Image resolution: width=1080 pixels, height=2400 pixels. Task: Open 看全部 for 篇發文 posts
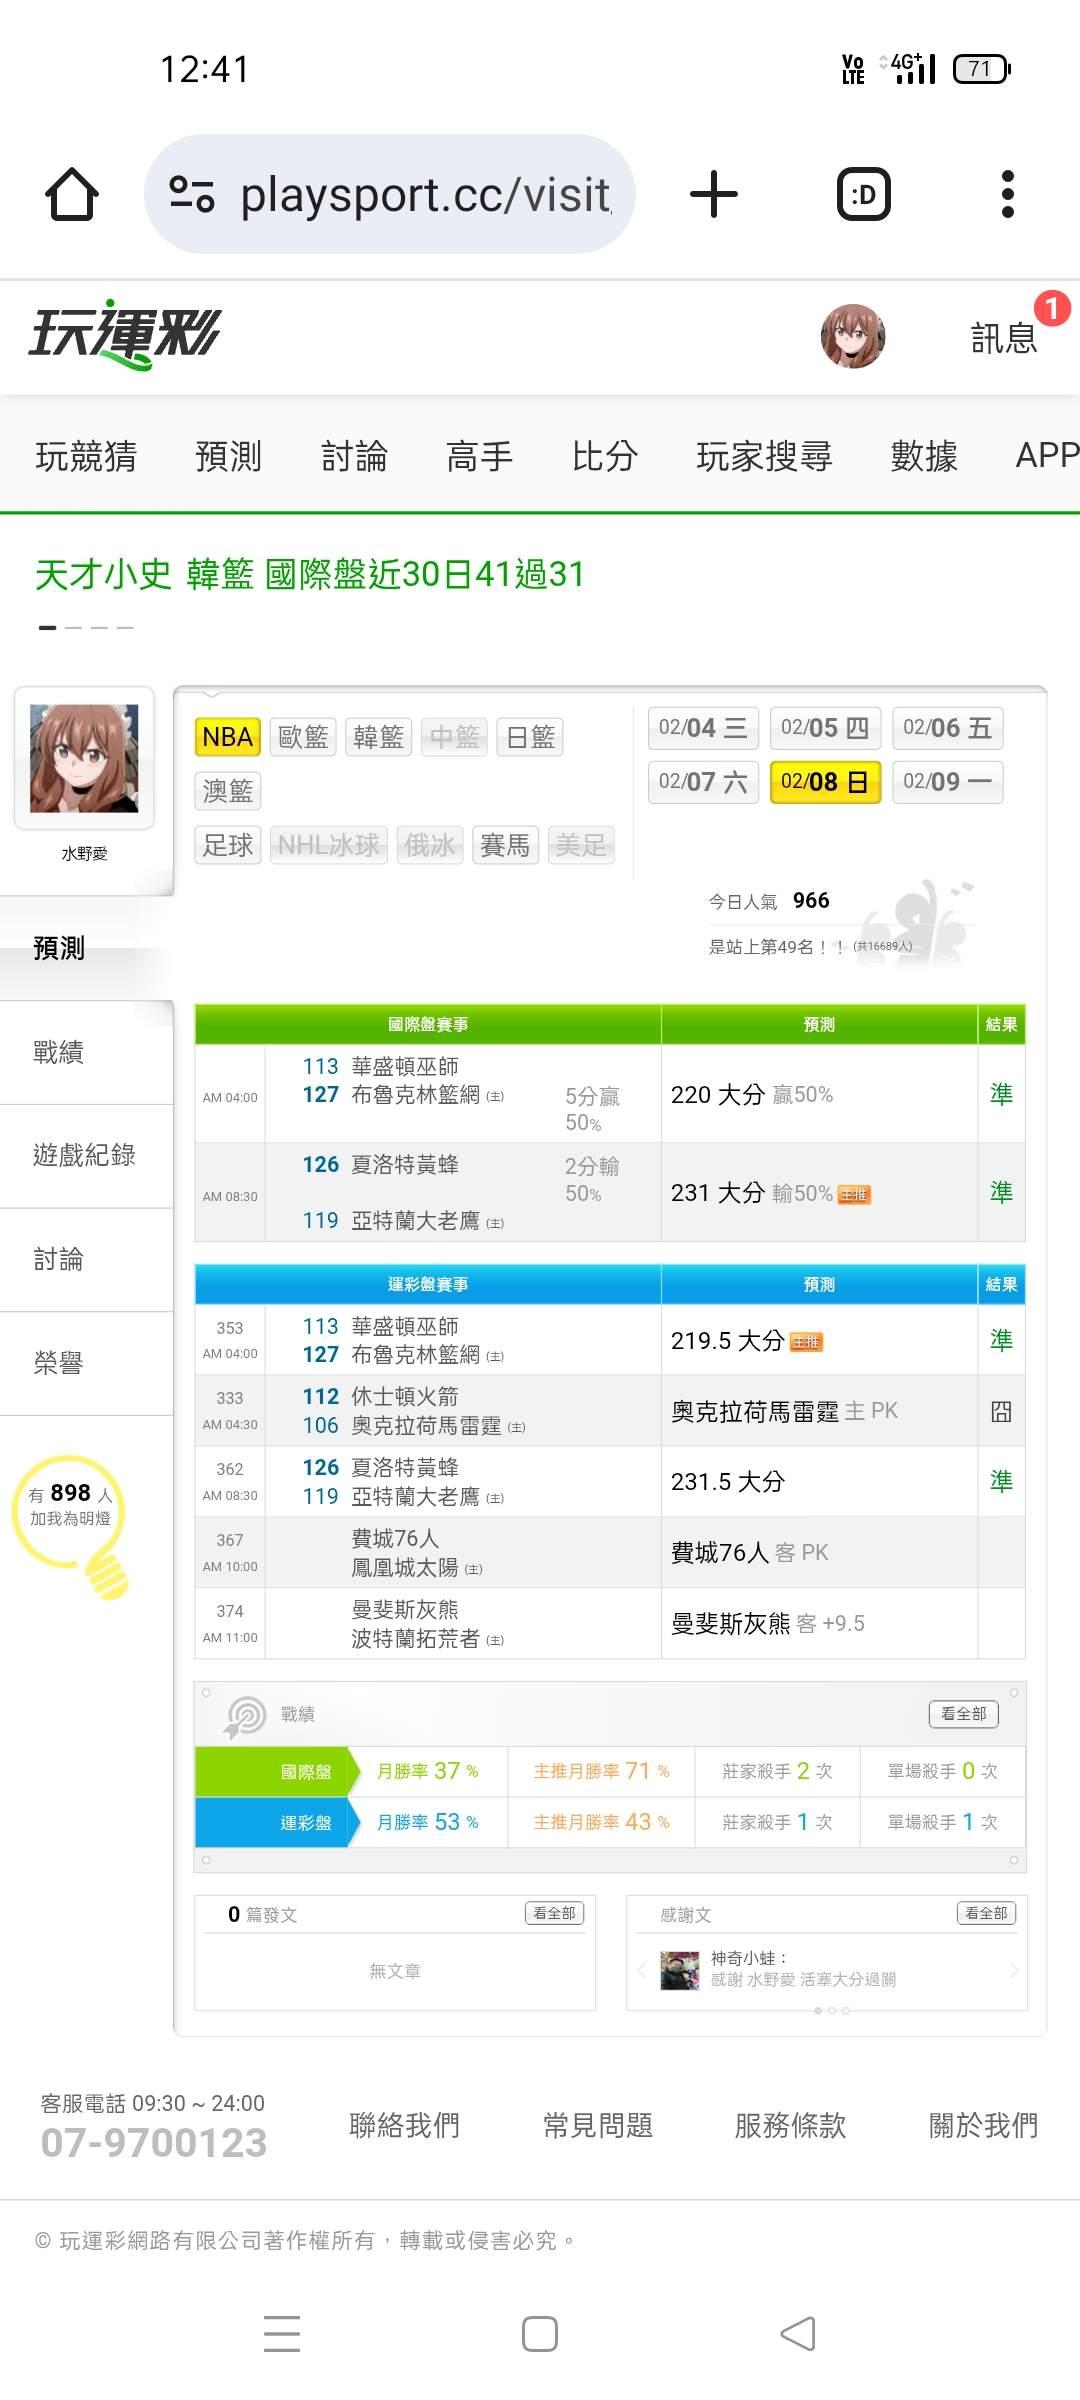[x=554, y=1913]
